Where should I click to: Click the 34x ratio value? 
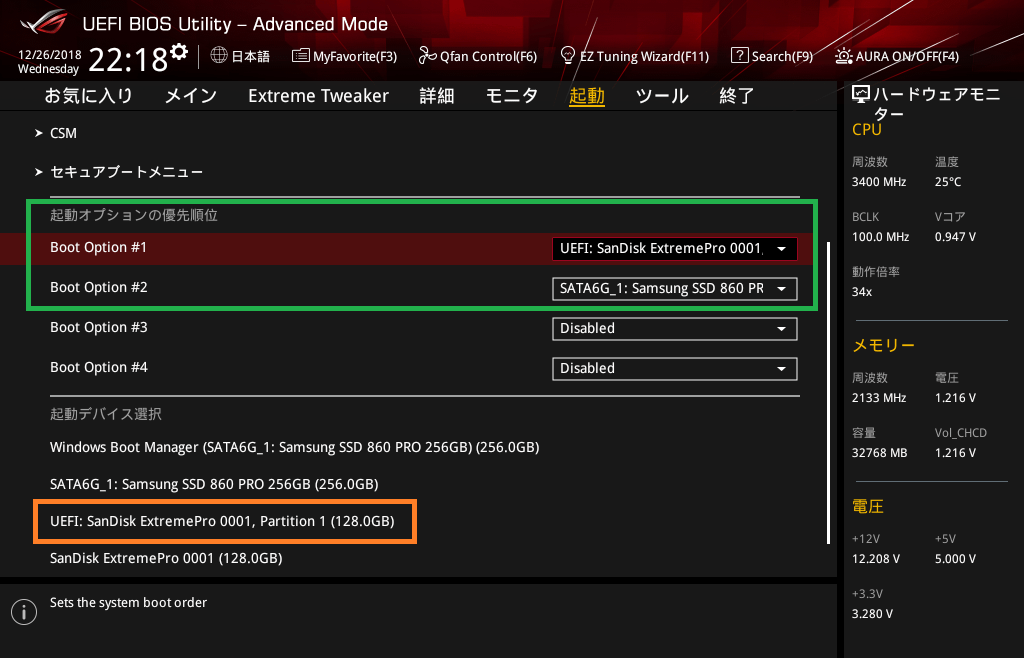(x=862, y=292)
